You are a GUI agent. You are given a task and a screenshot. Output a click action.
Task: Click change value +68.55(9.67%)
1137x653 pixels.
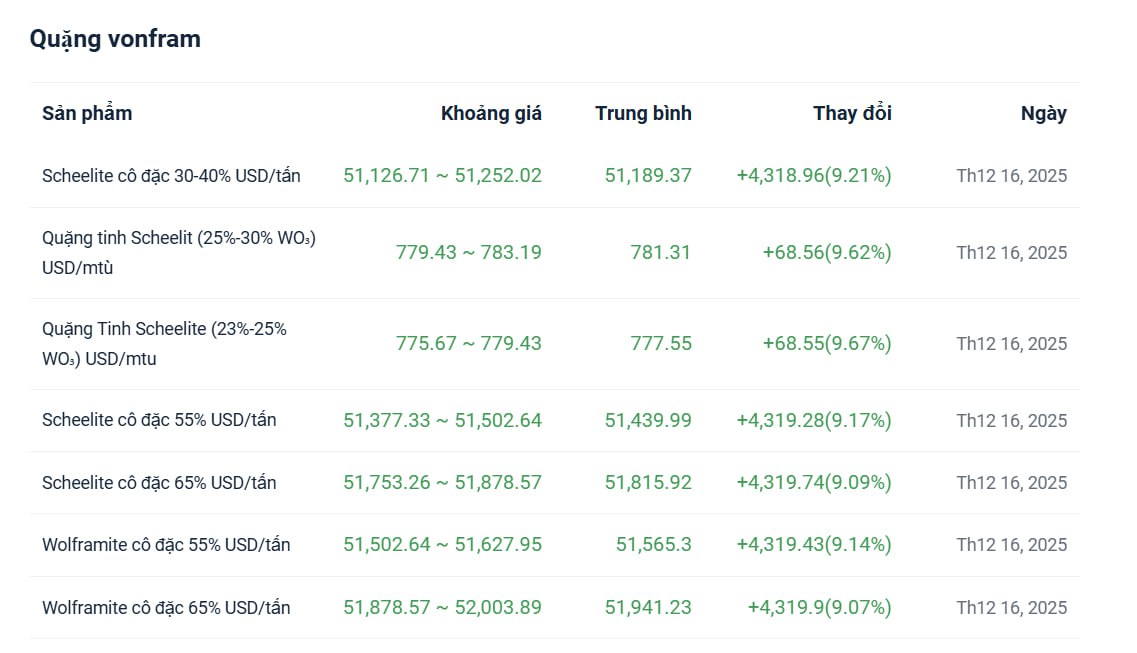click(x=827, y=344)
